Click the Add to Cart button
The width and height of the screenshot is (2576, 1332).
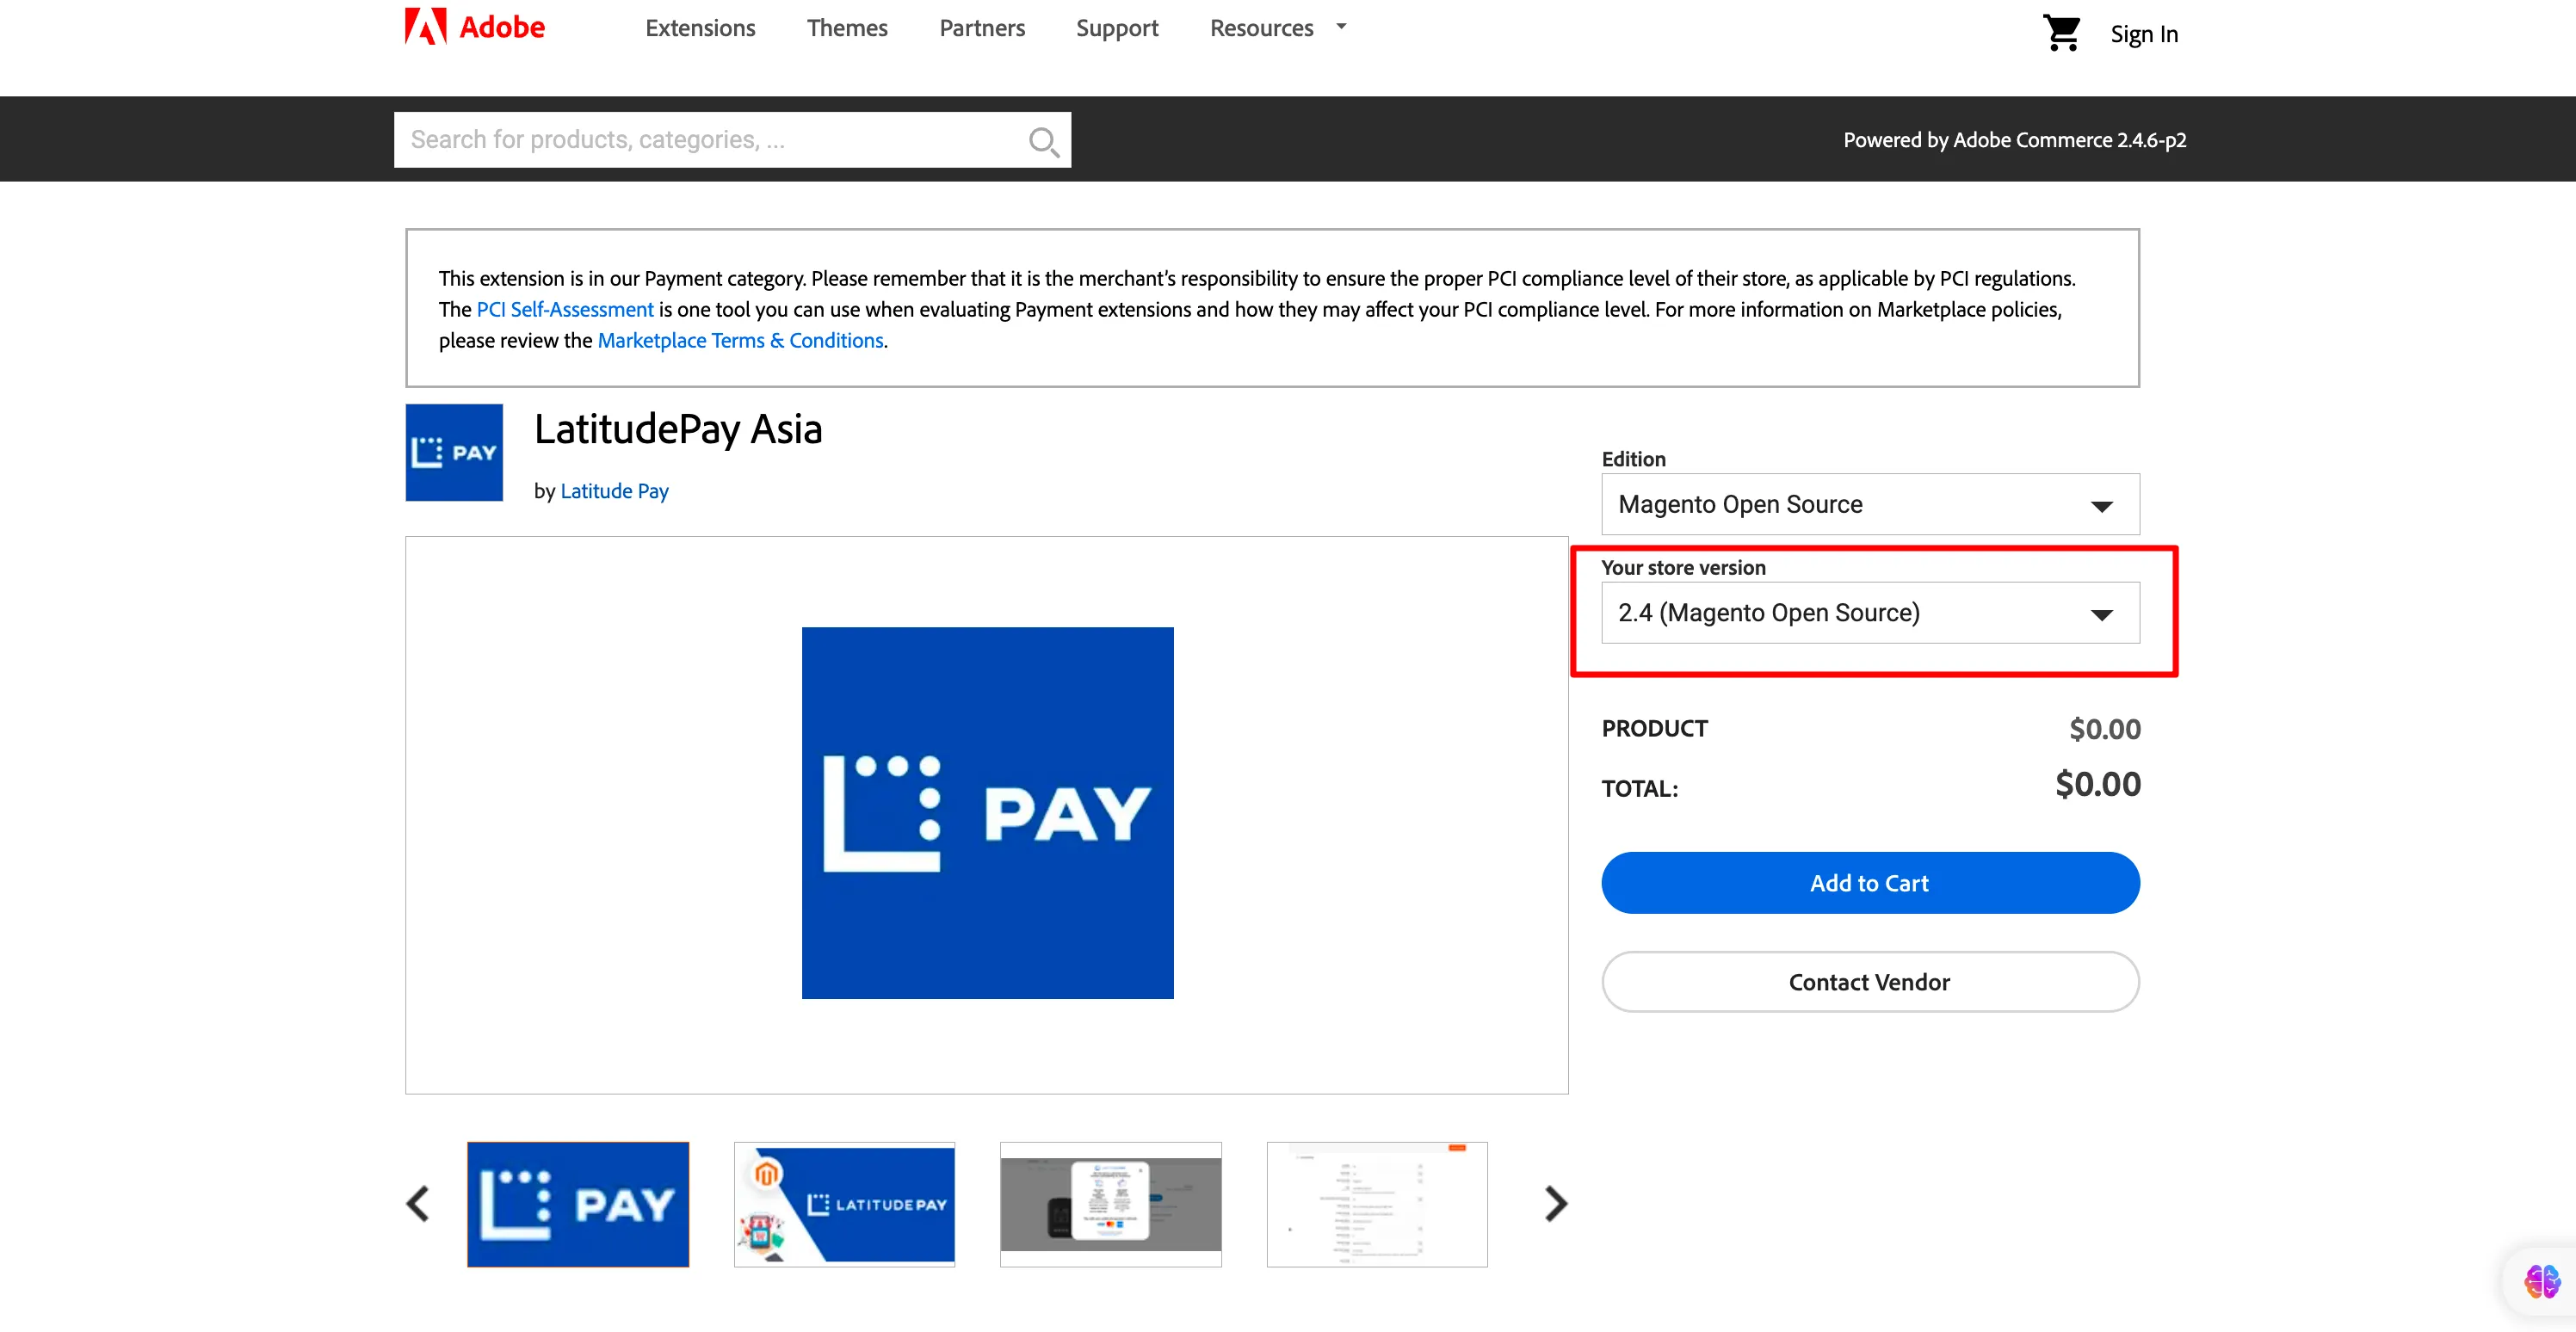[x=1870, y=883]
